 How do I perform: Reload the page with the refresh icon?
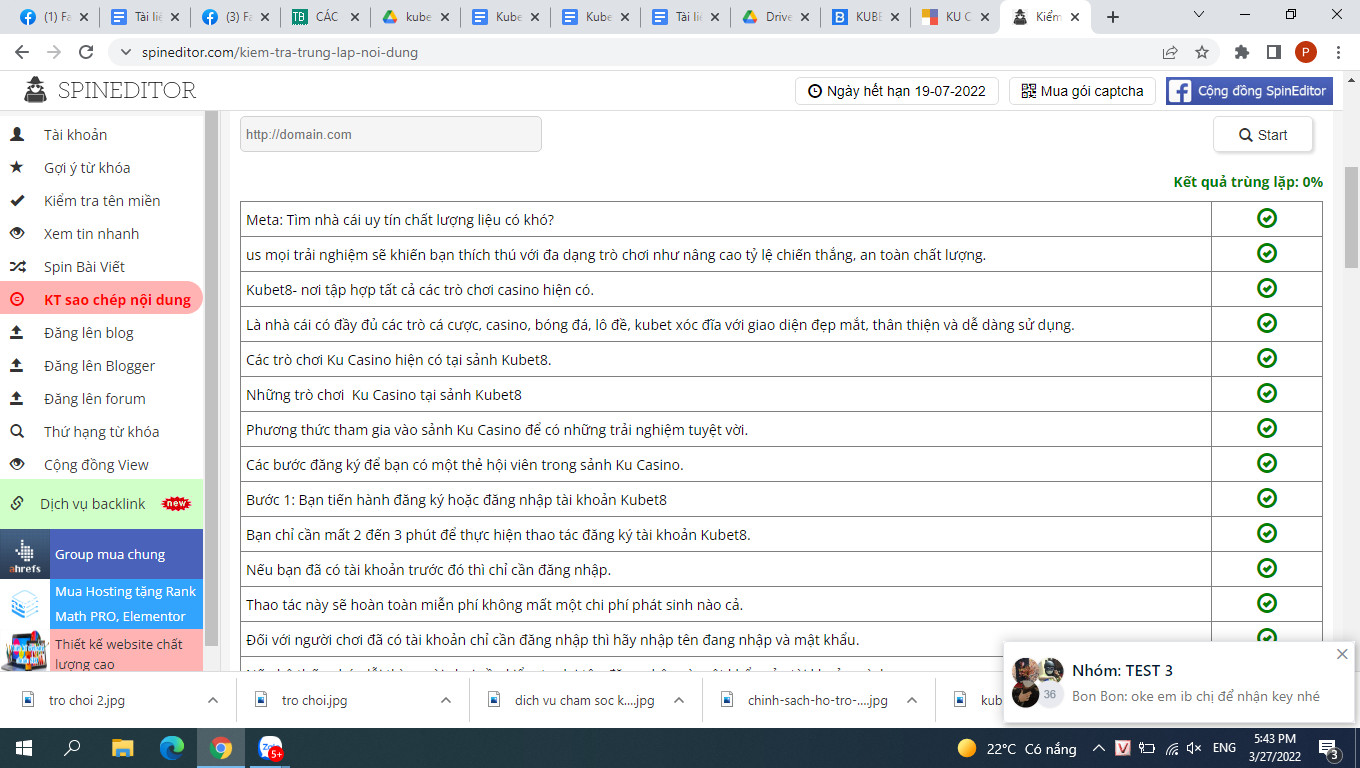[86, 52]
